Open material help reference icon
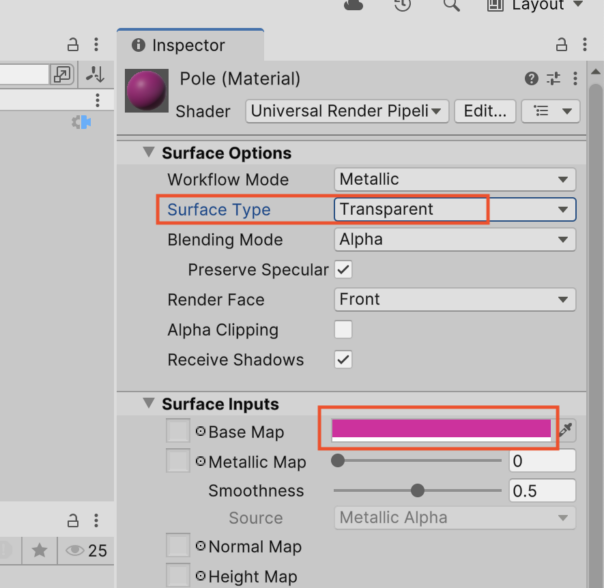Viewport: 604px width, 588px height. (531, 79)
